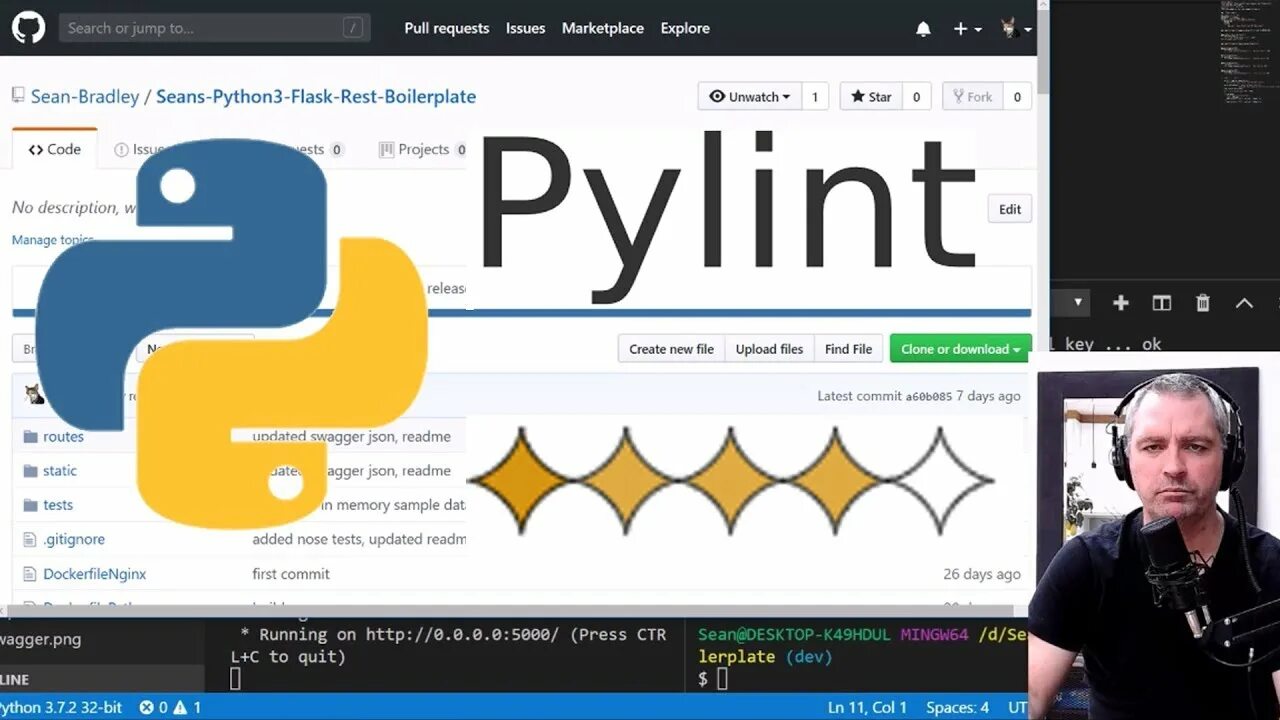Screen dimensions: 1280x720
Task: Focus the git bash terminal prompt
Action: [x=722, y=680]
